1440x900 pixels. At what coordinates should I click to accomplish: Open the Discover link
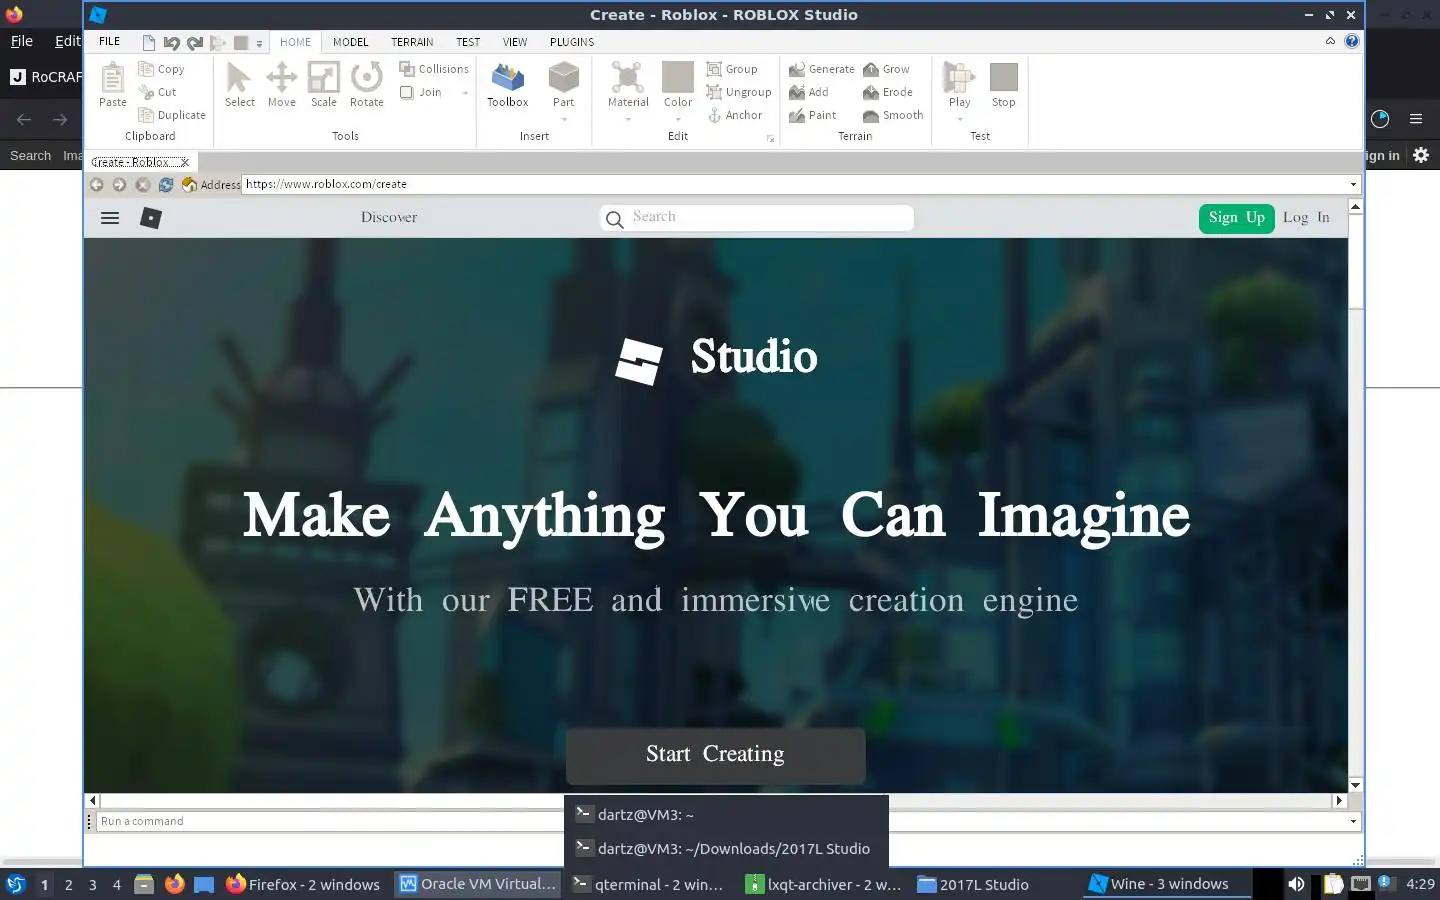[x=389, y=217]
